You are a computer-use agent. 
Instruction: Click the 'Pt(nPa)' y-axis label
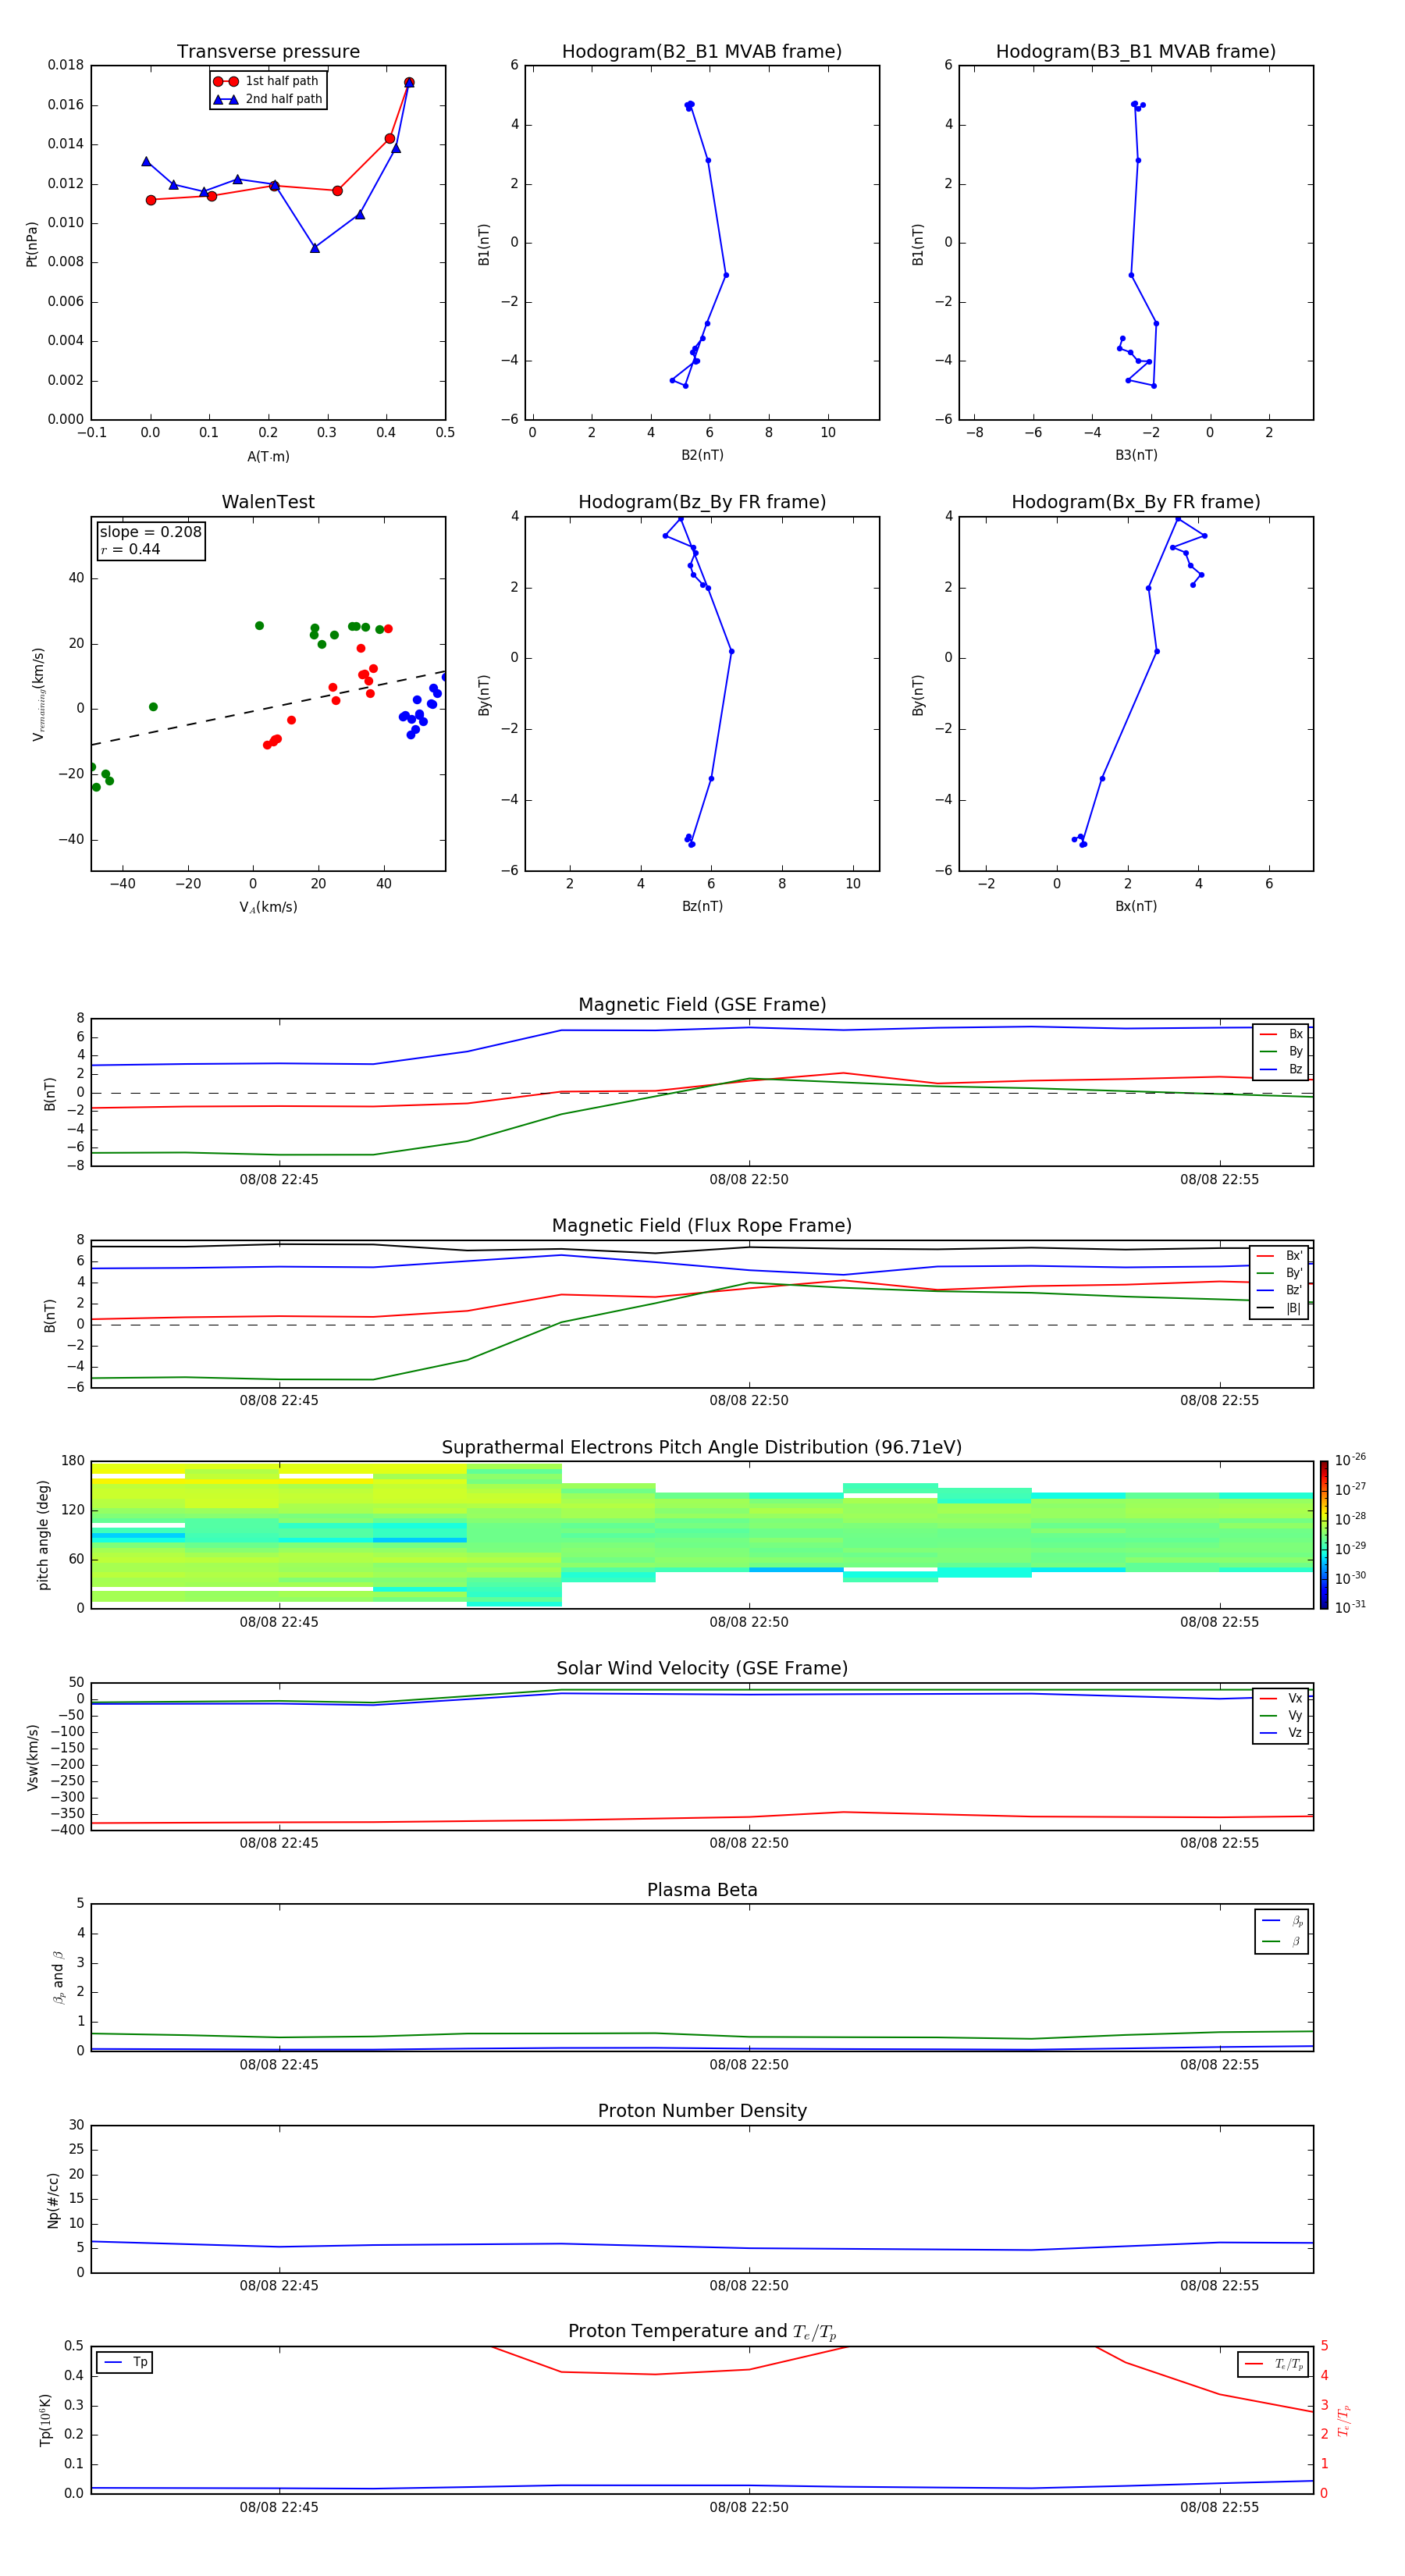coord(31,243)
